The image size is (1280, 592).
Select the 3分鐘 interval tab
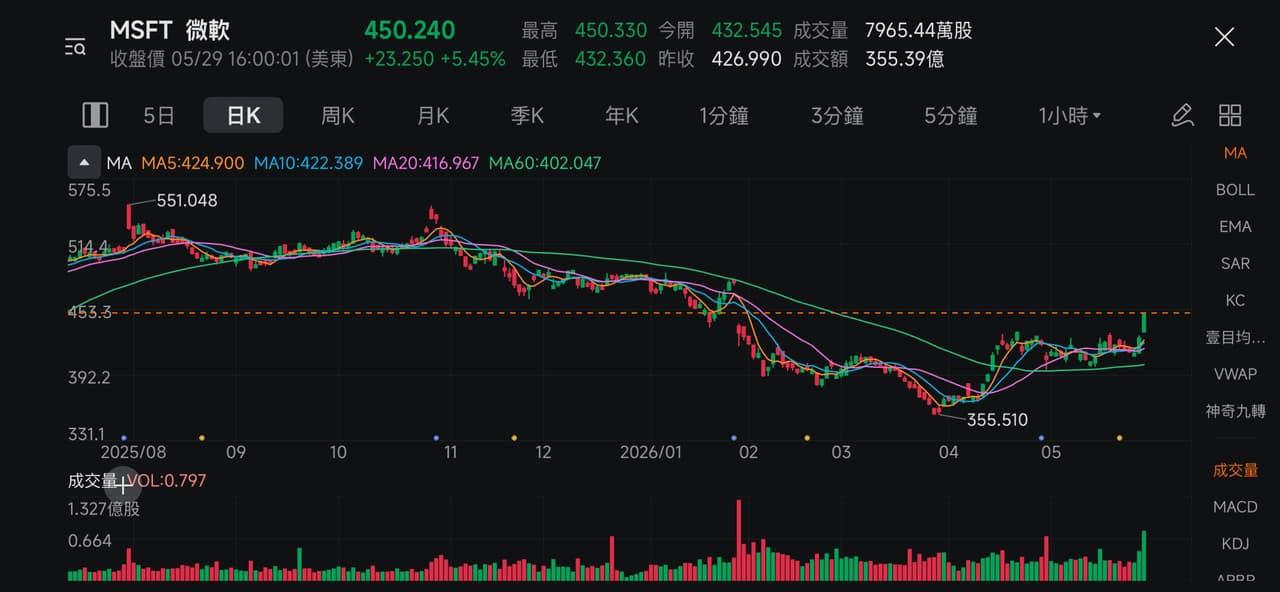(837, 116)
